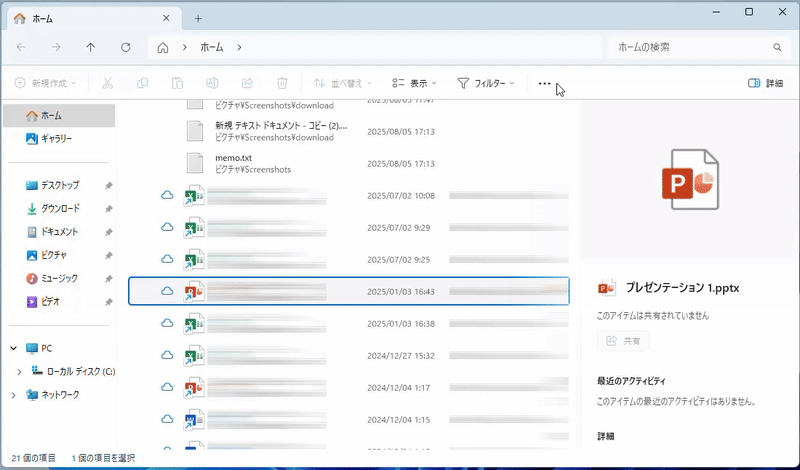Add a new tab with plus button

coord(198,19)
